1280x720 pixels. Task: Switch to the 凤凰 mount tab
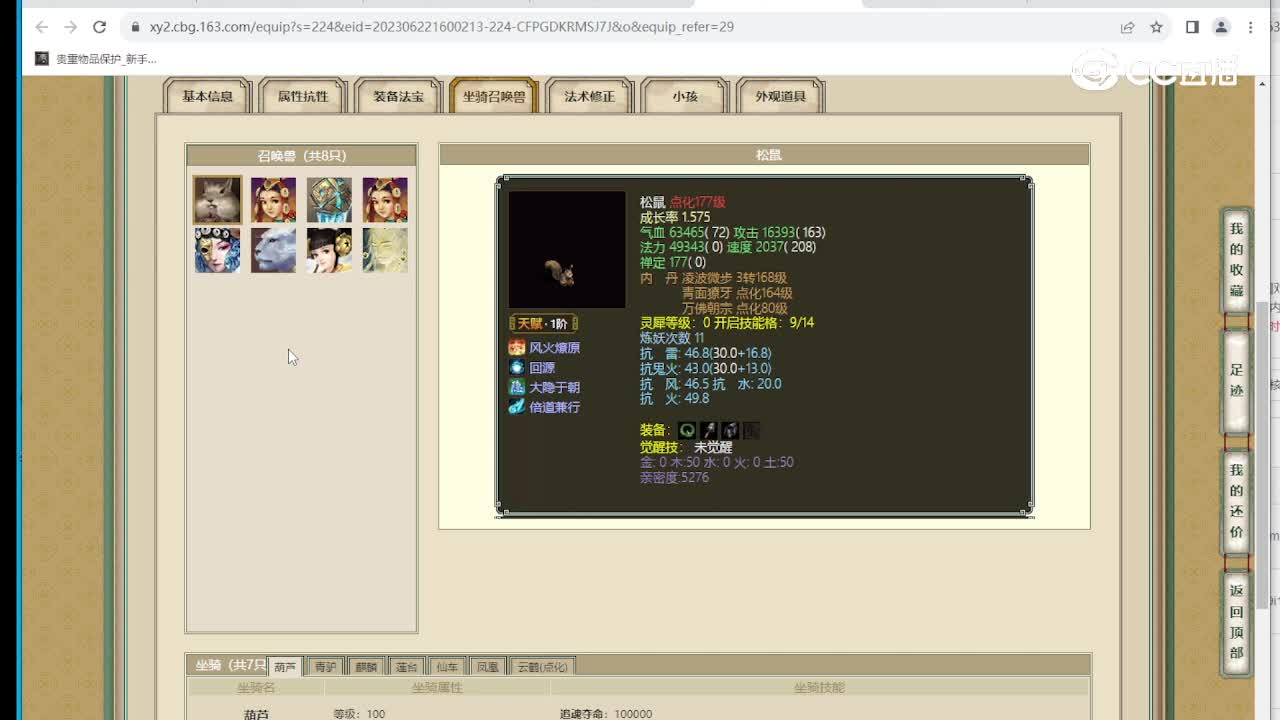487,666
